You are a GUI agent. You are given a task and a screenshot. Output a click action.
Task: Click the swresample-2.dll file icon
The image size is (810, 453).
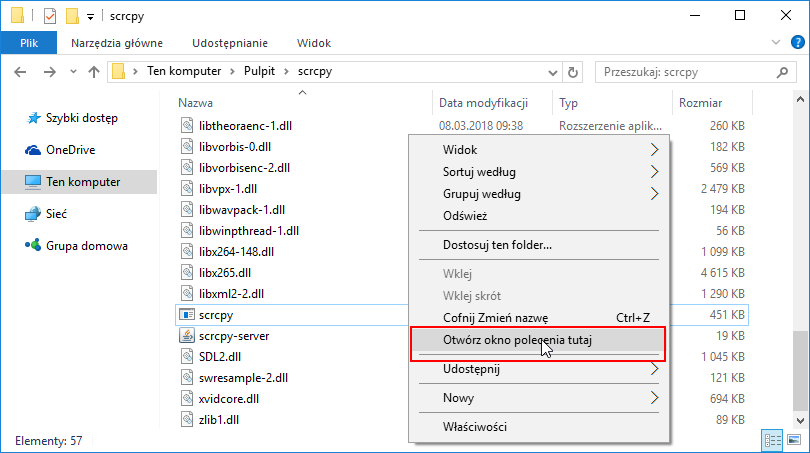186,378
